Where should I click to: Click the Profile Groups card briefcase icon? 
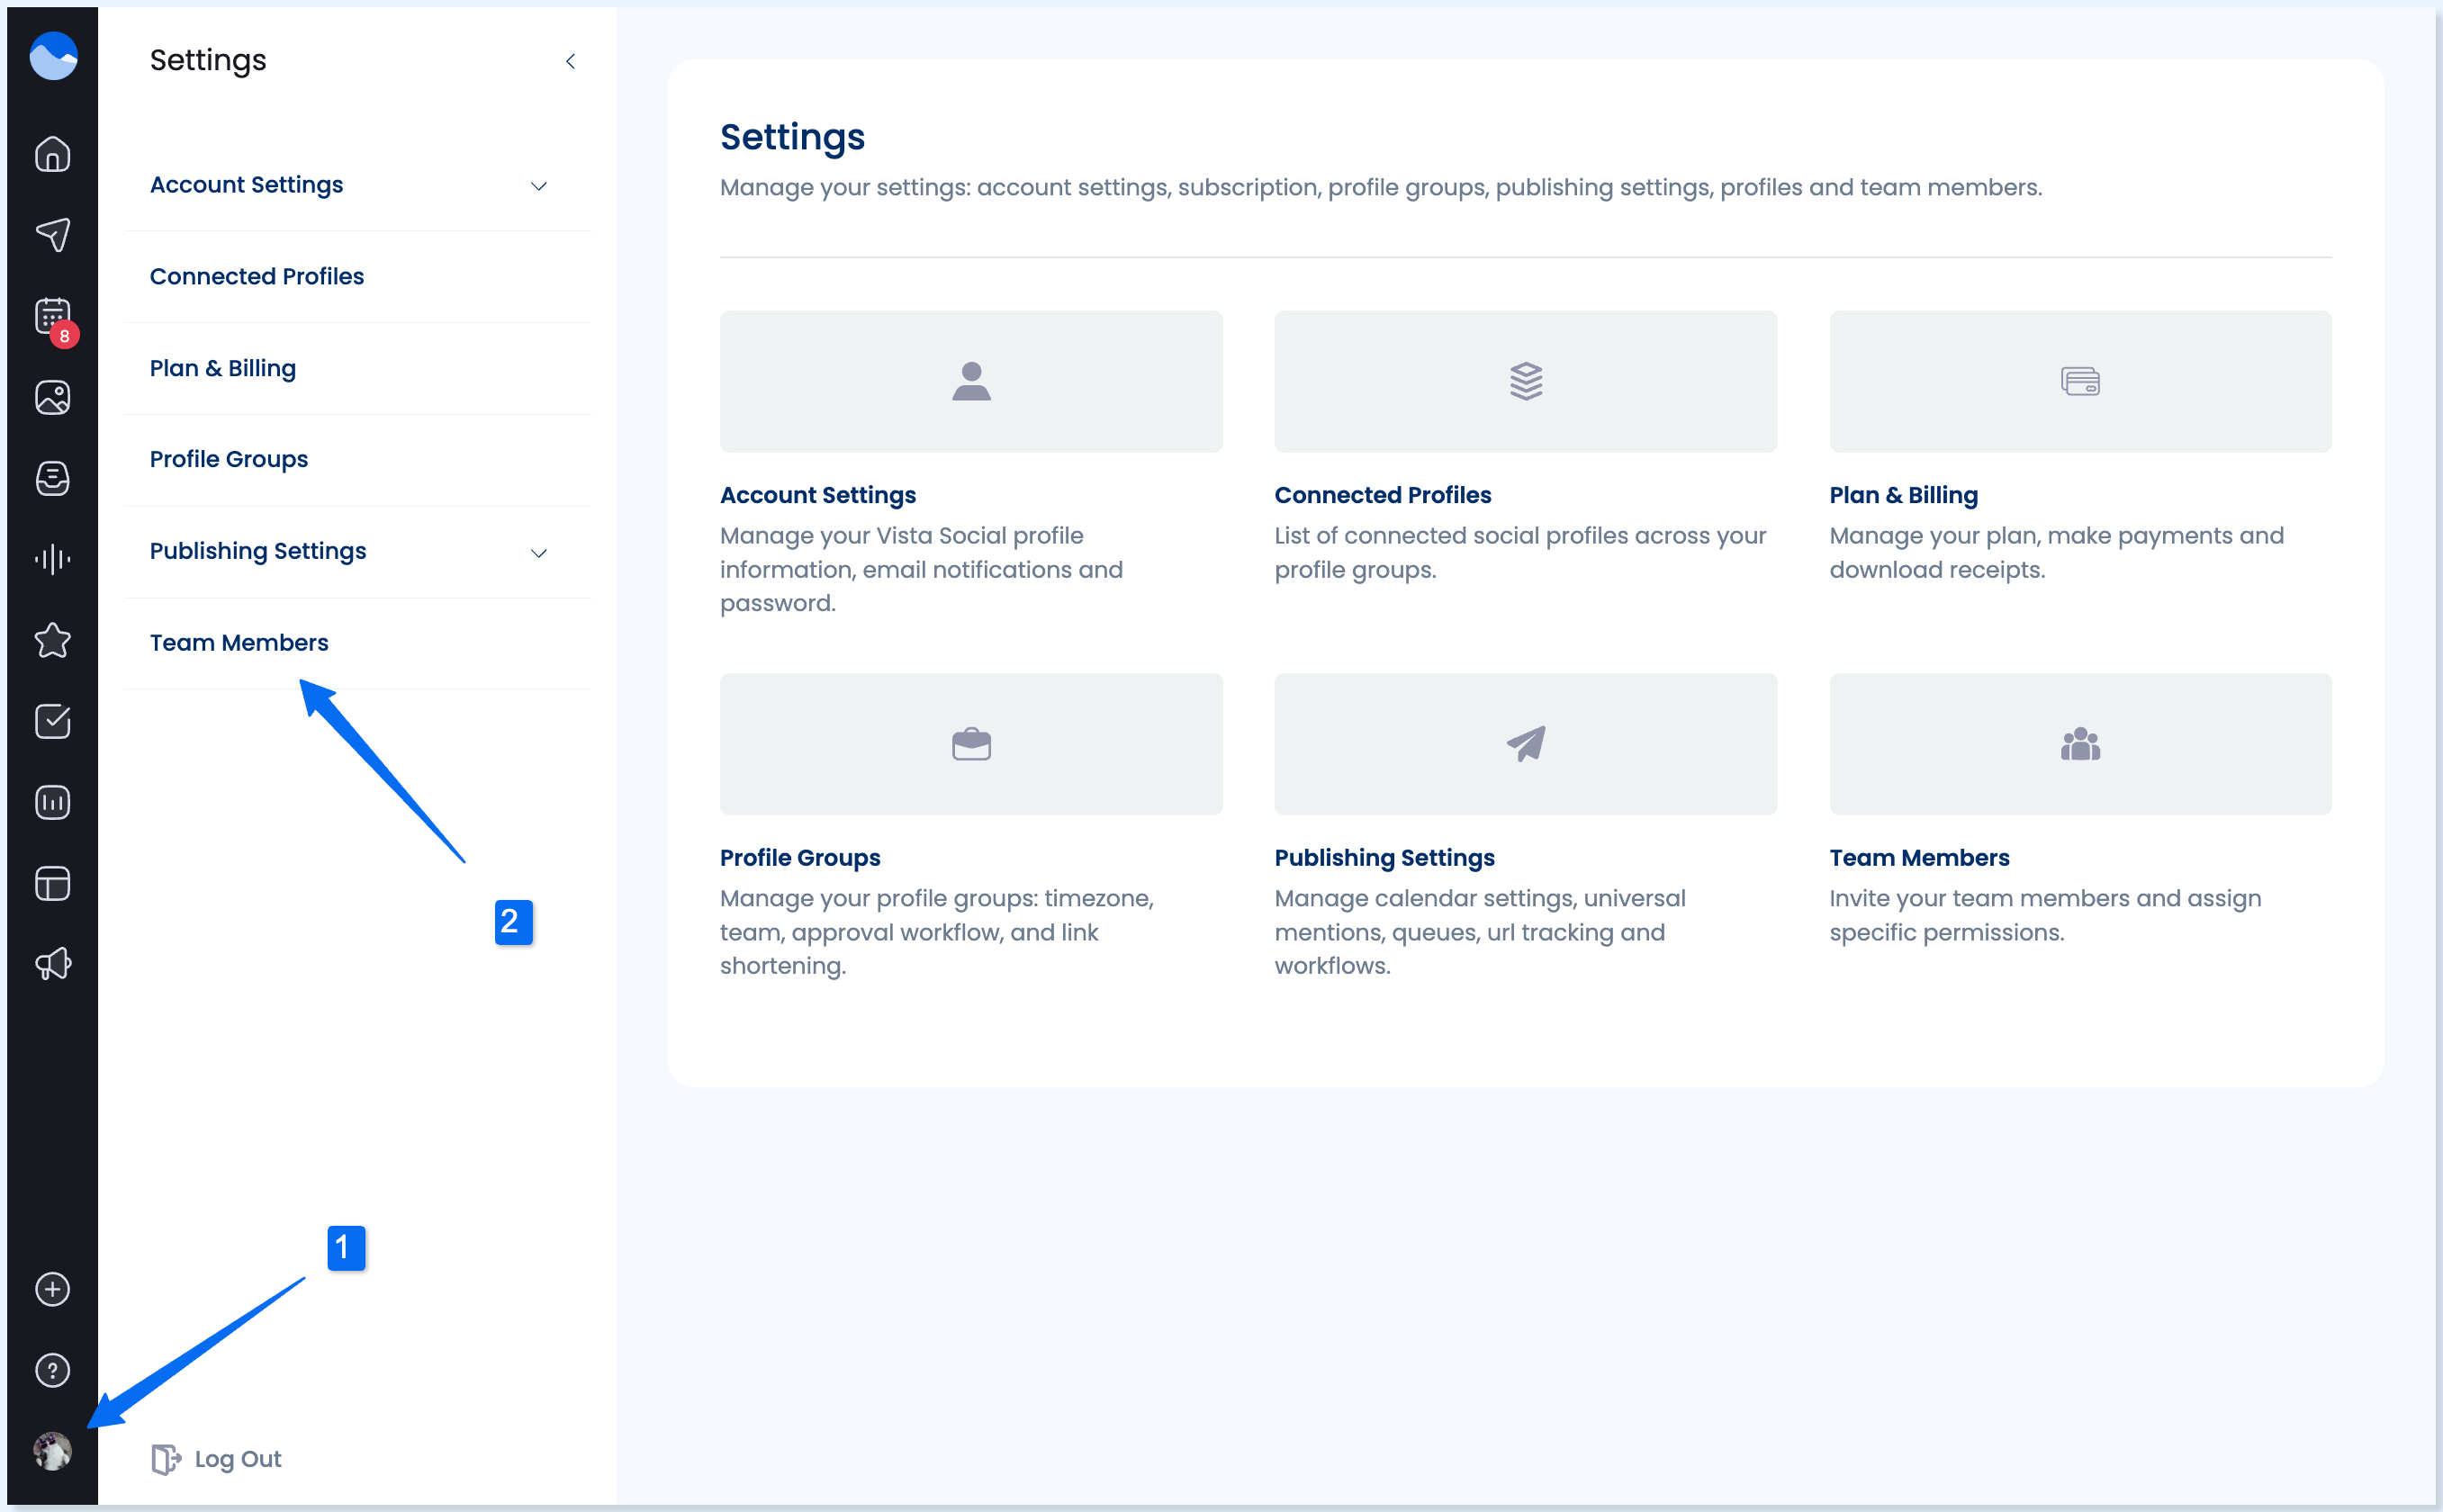coord(971,744)
